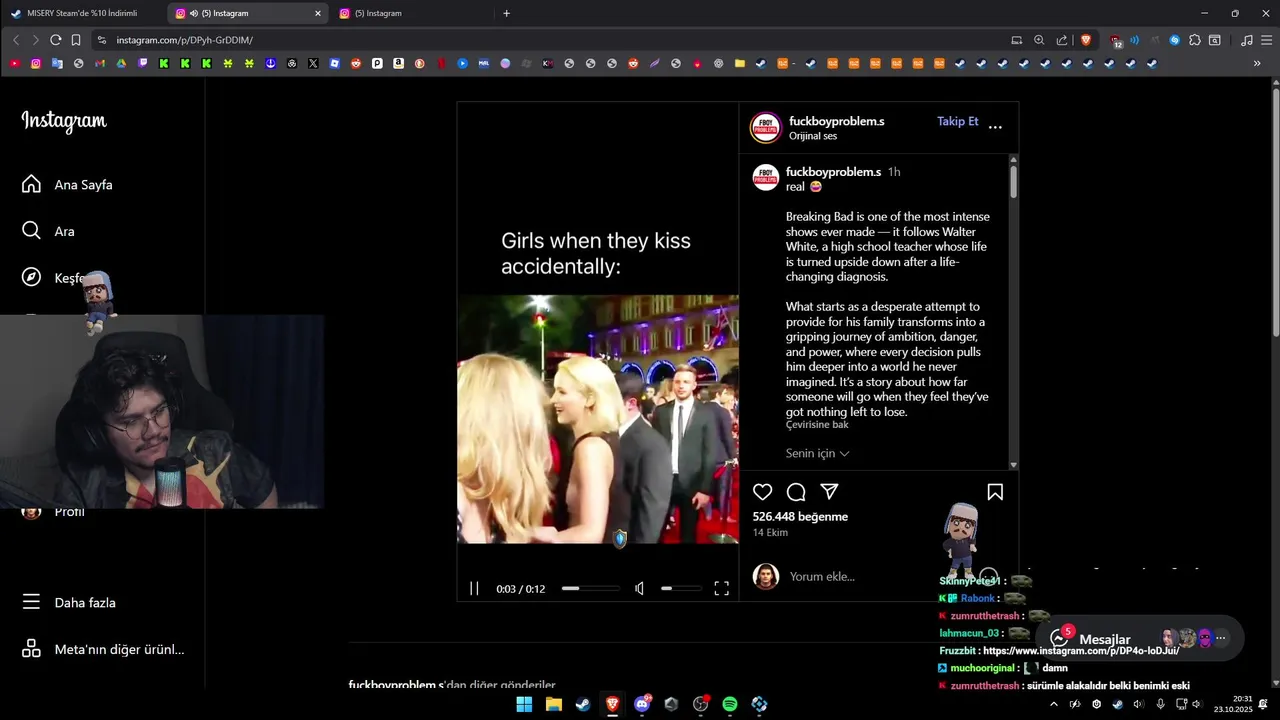This screenshot has height=720, width=1280.
Task: Open Profil in the sidebar
Action: click(x=55, y=512)
